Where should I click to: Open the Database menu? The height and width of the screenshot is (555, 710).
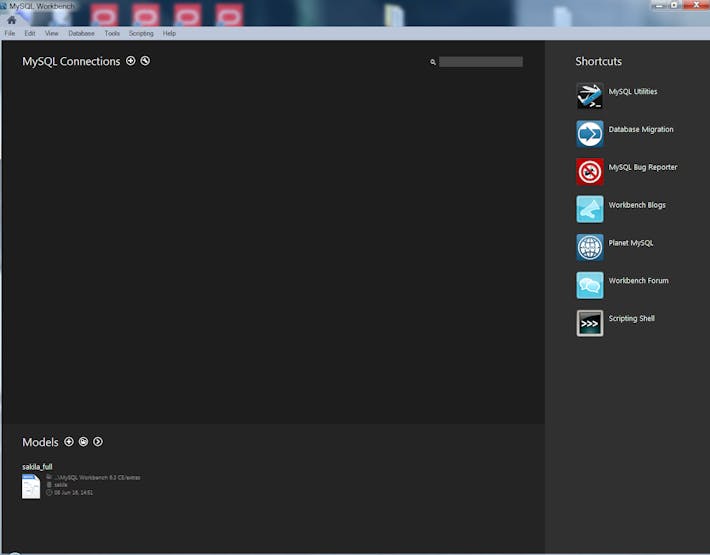click(x=82, y=33)
